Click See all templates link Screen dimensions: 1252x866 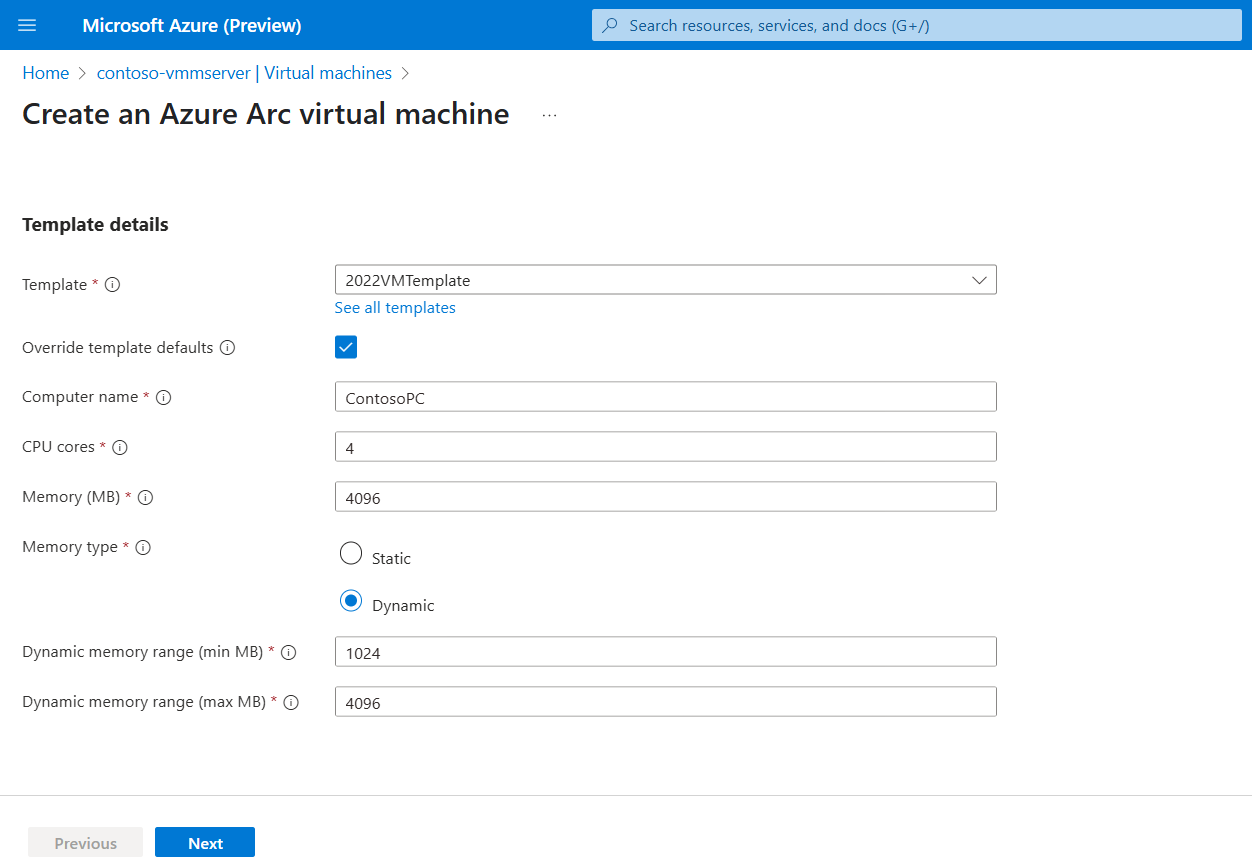[395, 308]
